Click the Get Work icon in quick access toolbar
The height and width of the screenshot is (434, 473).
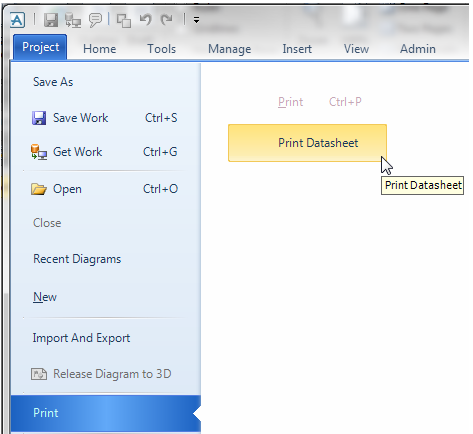73,20
